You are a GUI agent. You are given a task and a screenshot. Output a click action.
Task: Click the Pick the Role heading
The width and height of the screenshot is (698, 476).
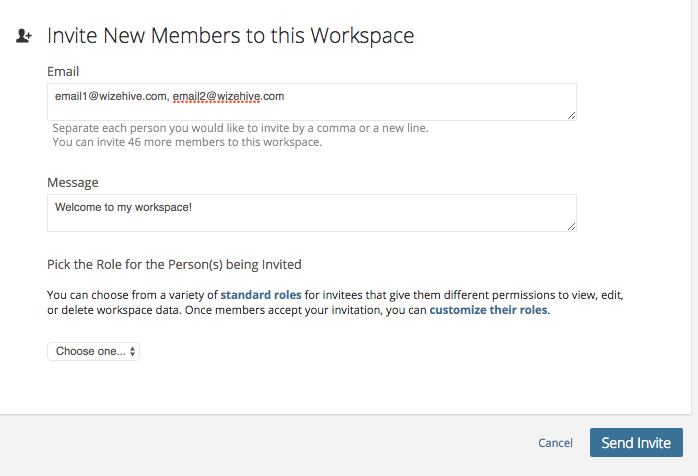click(x=174, y=264)
